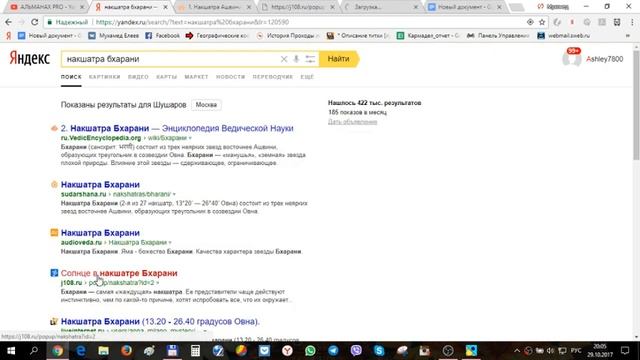Viewport: 640px width, 360px height.
Task: Open advanced search filter settings icon
Action: [x=310, y=59]
